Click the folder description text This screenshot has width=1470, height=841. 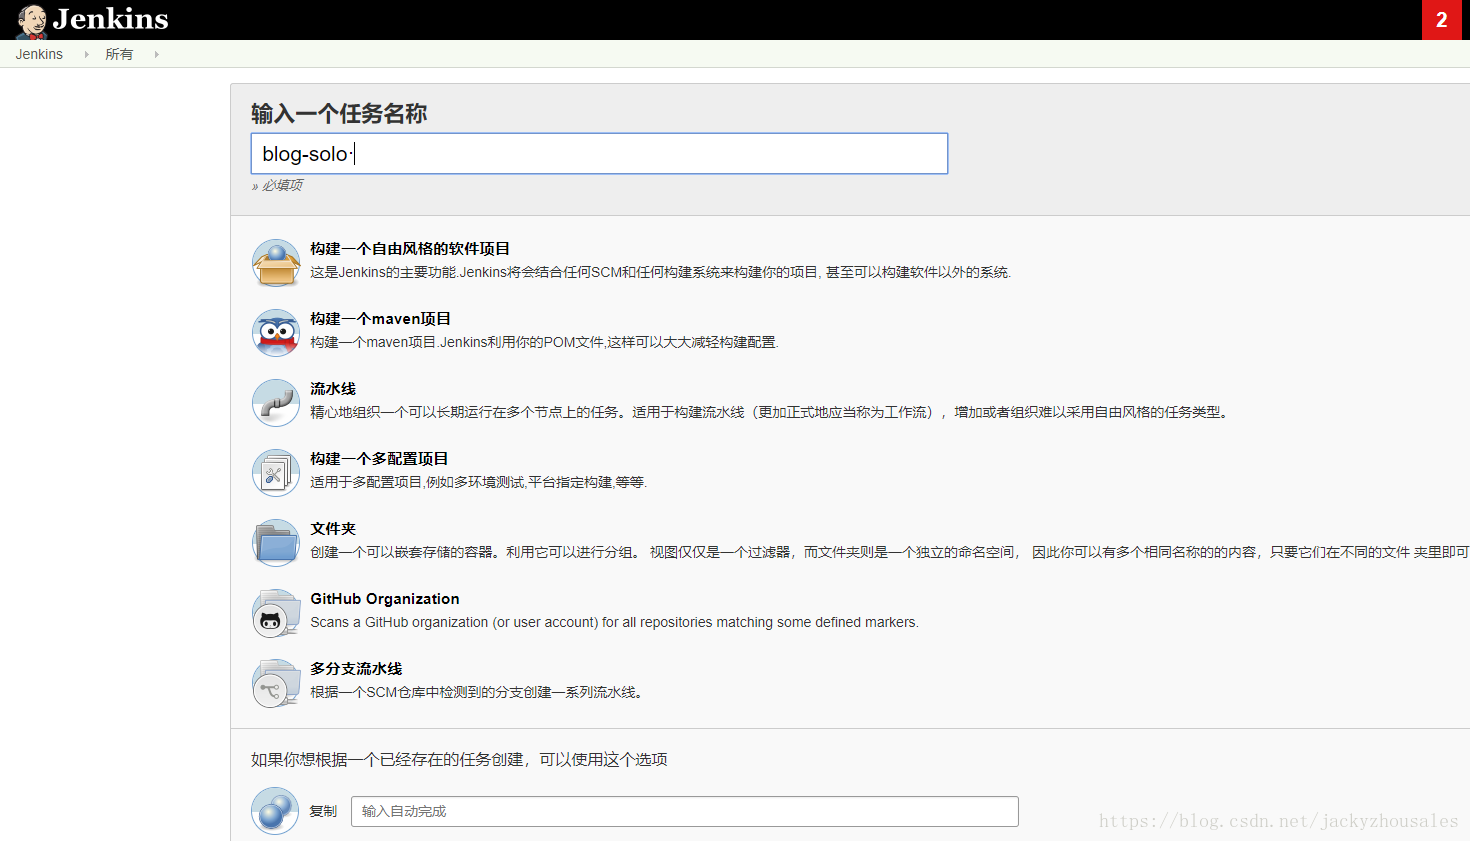[x=890, y=552]
